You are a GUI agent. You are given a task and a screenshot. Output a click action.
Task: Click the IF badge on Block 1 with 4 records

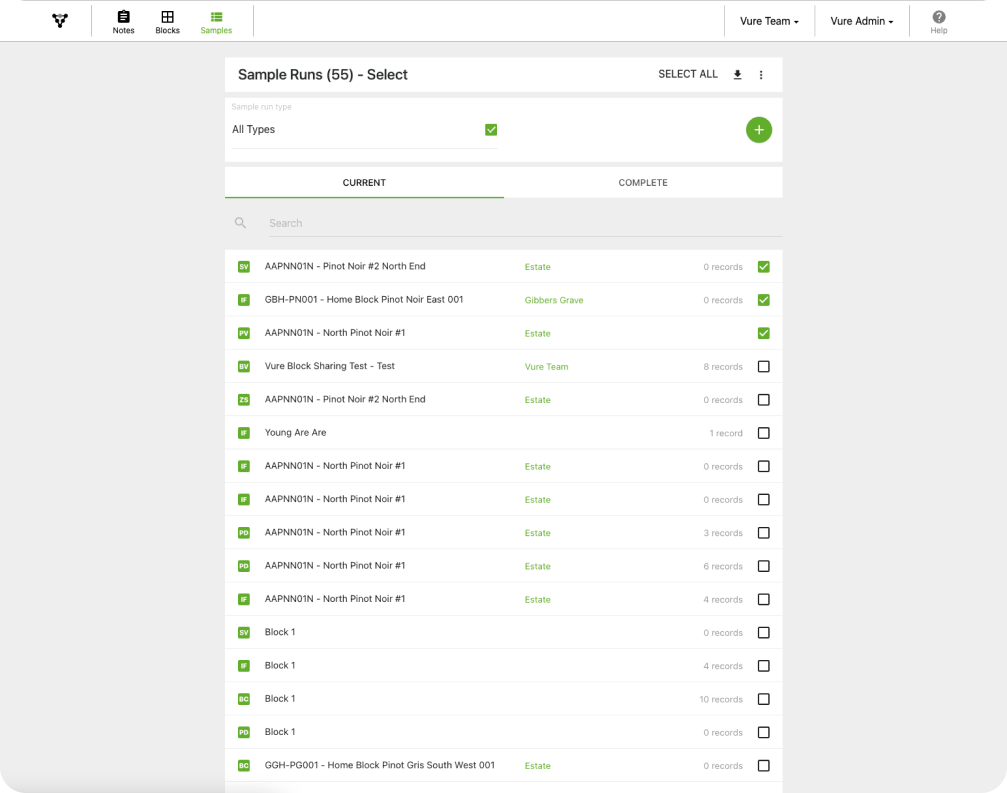pos(244,666)
